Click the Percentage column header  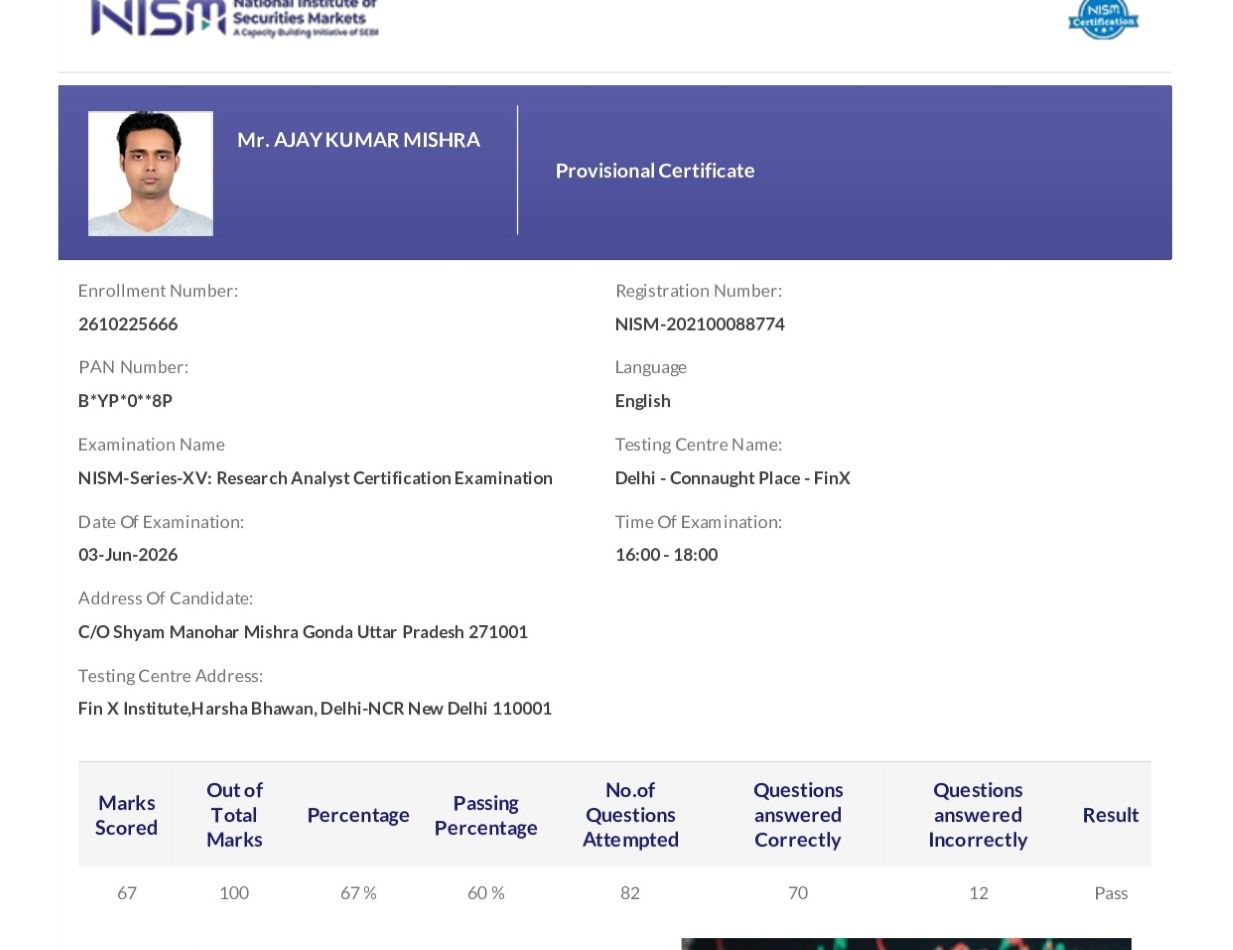click(358, 815)
